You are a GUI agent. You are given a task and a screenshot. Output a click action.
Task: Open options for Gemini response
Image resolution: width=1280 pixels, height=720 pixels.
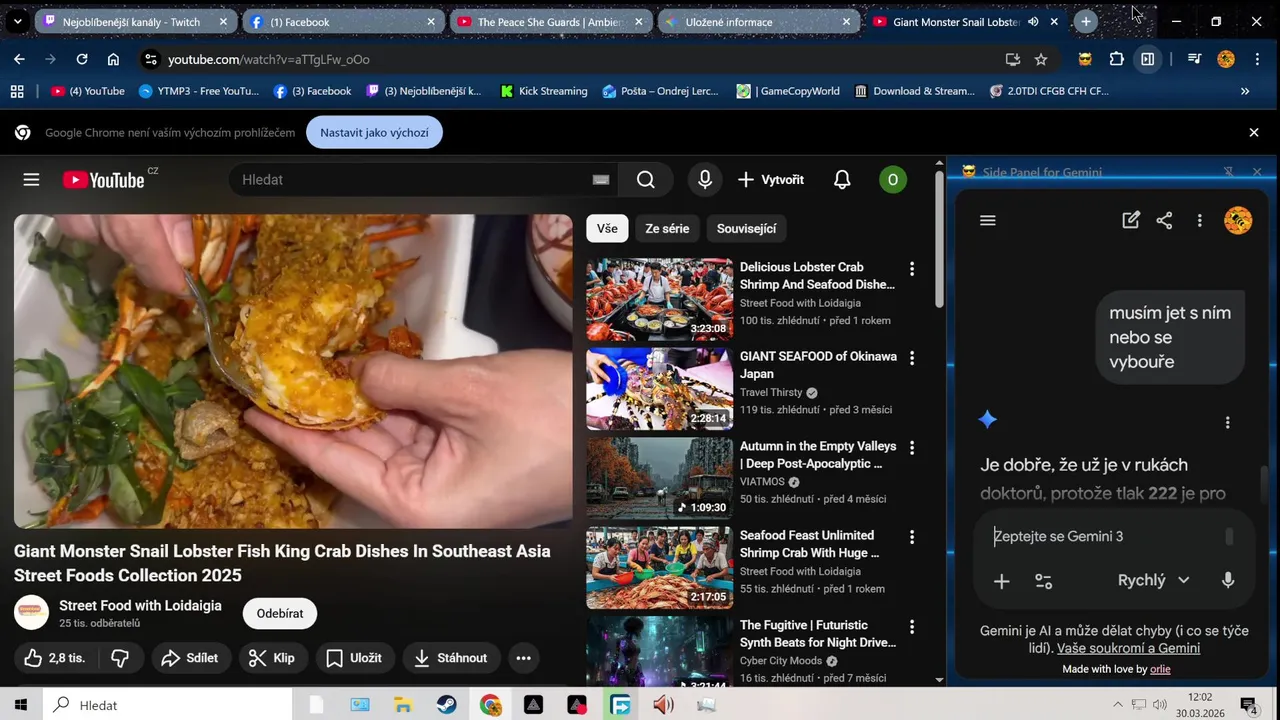(x=1228, y=422)
